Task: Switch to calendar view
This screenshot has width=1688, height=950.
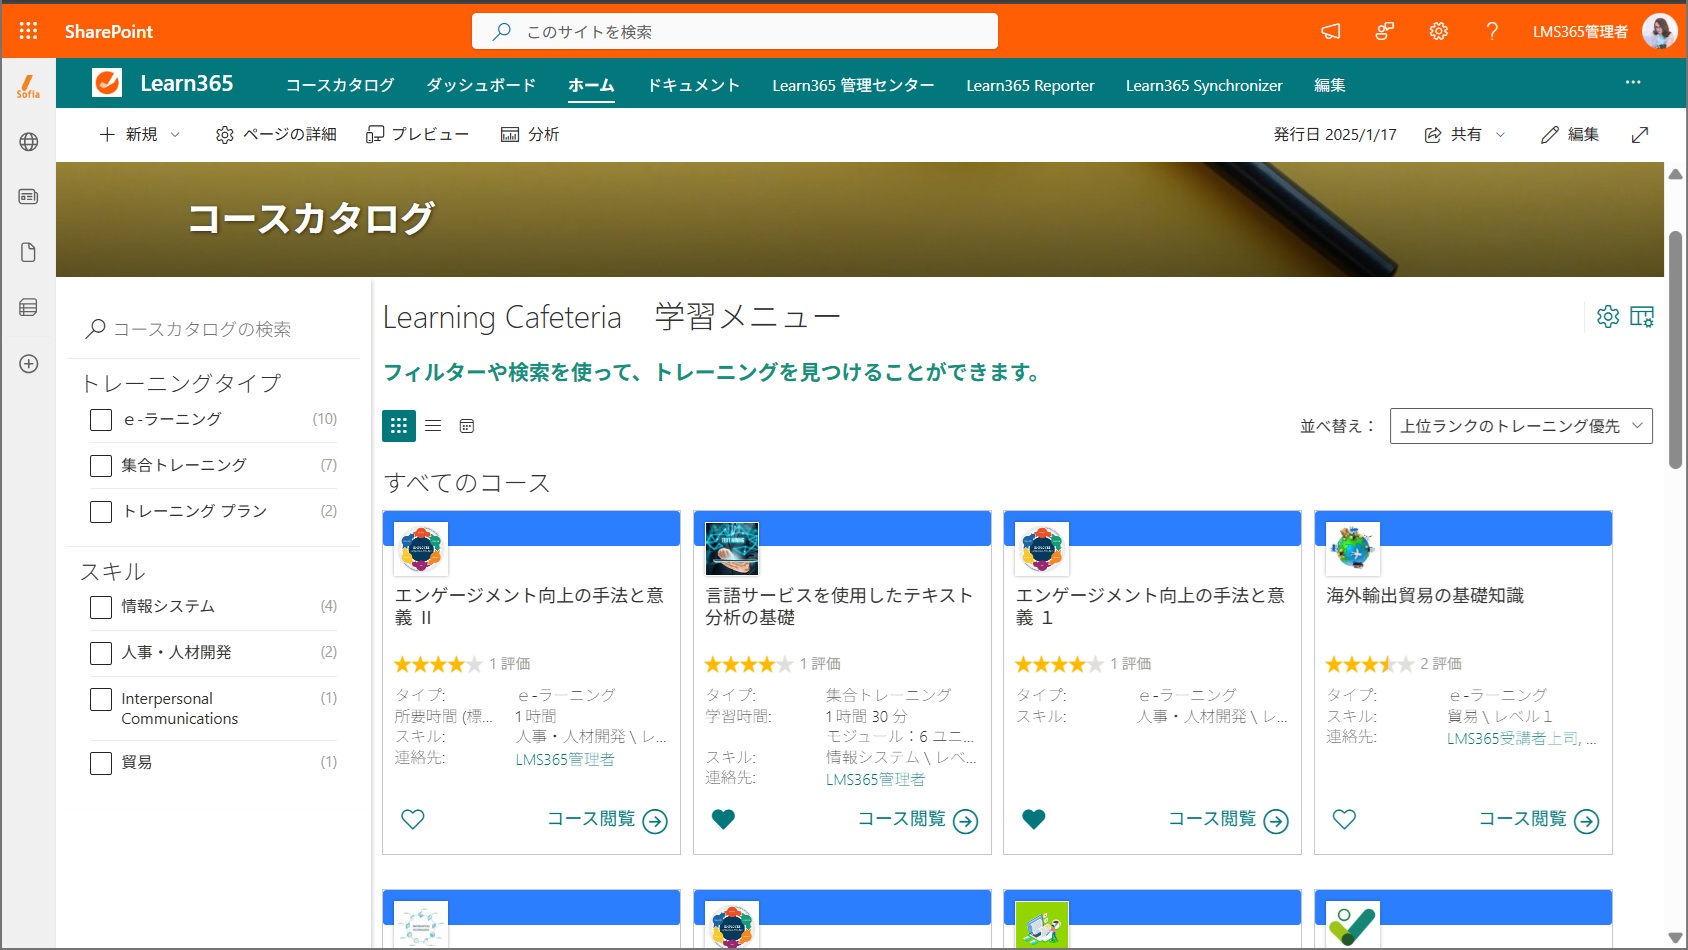Action: pyautogui.click(x=467, y=426)
